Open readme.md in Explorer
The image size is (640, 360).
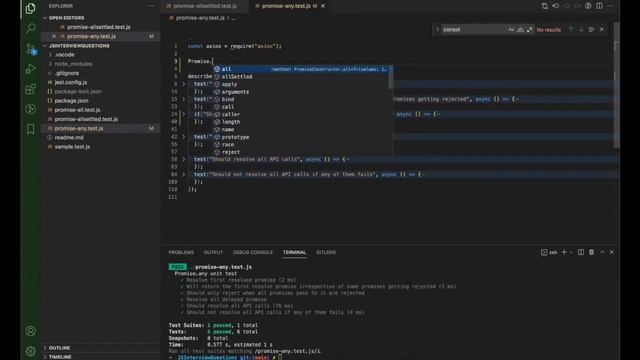click(x=69, y=138)
